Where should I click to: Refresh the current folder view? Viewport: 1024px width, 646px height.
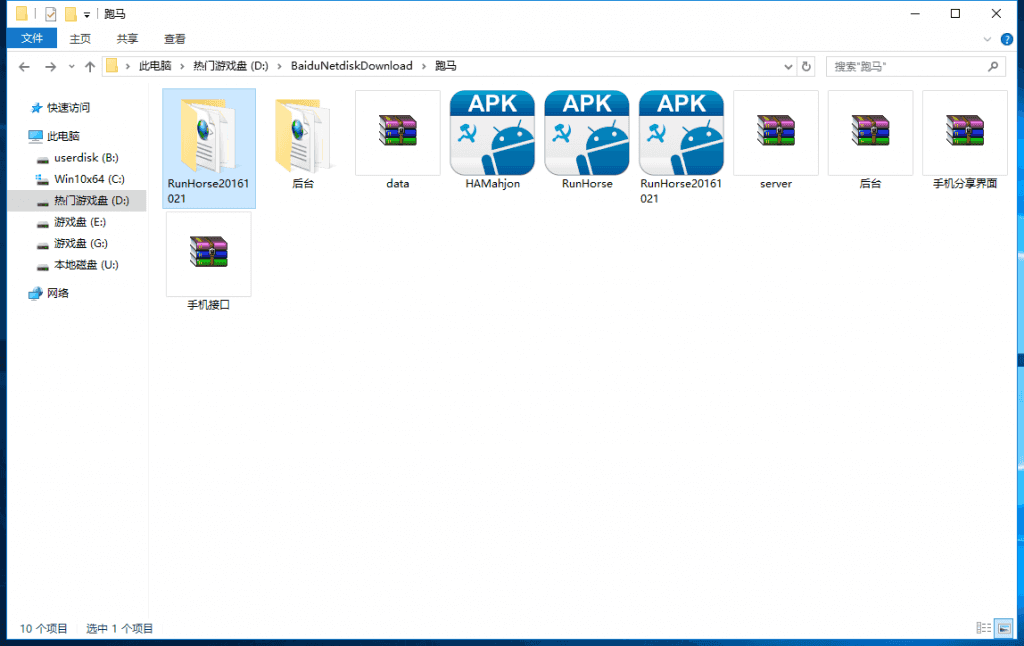[806, 67]
